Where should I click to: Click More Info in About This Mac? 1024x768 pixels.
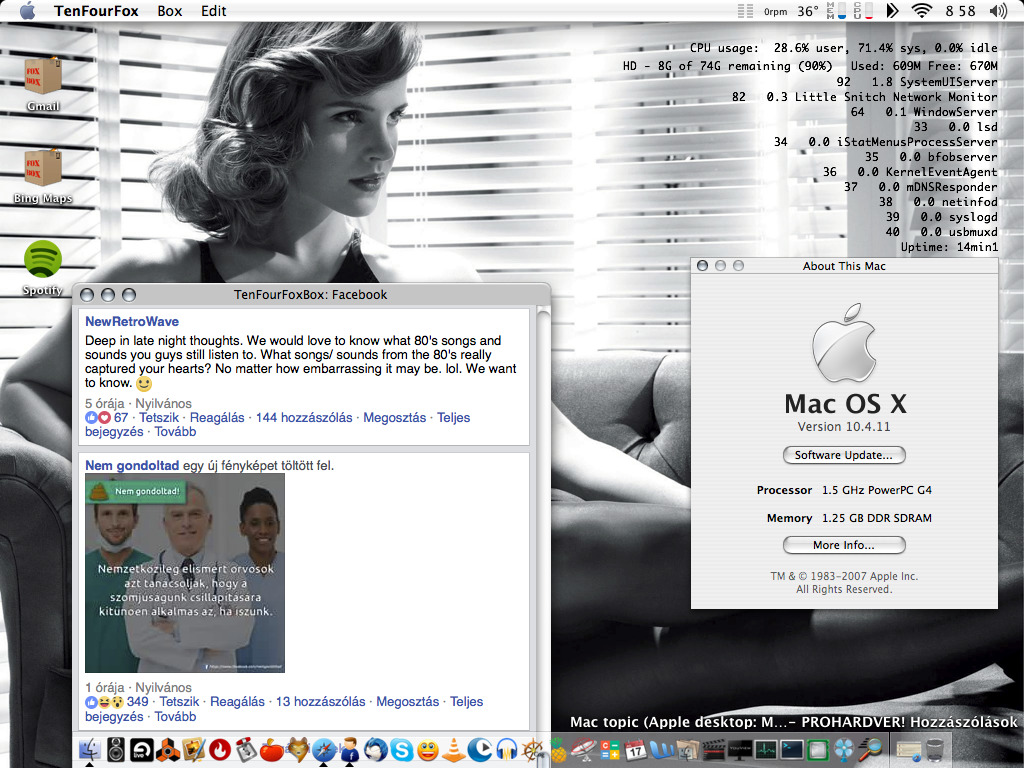(844, 545)
